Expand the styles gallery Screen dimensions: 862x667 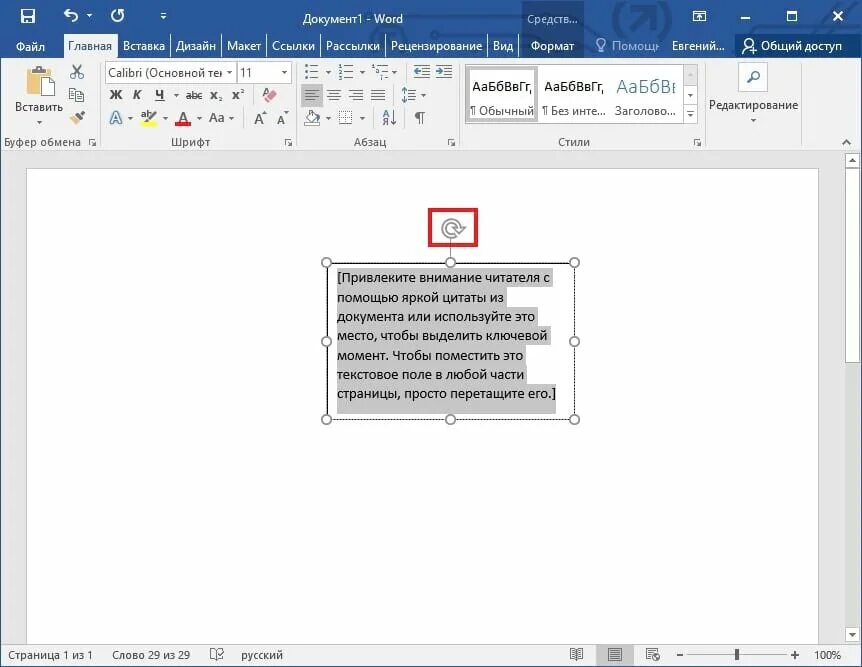coord(690,114)
